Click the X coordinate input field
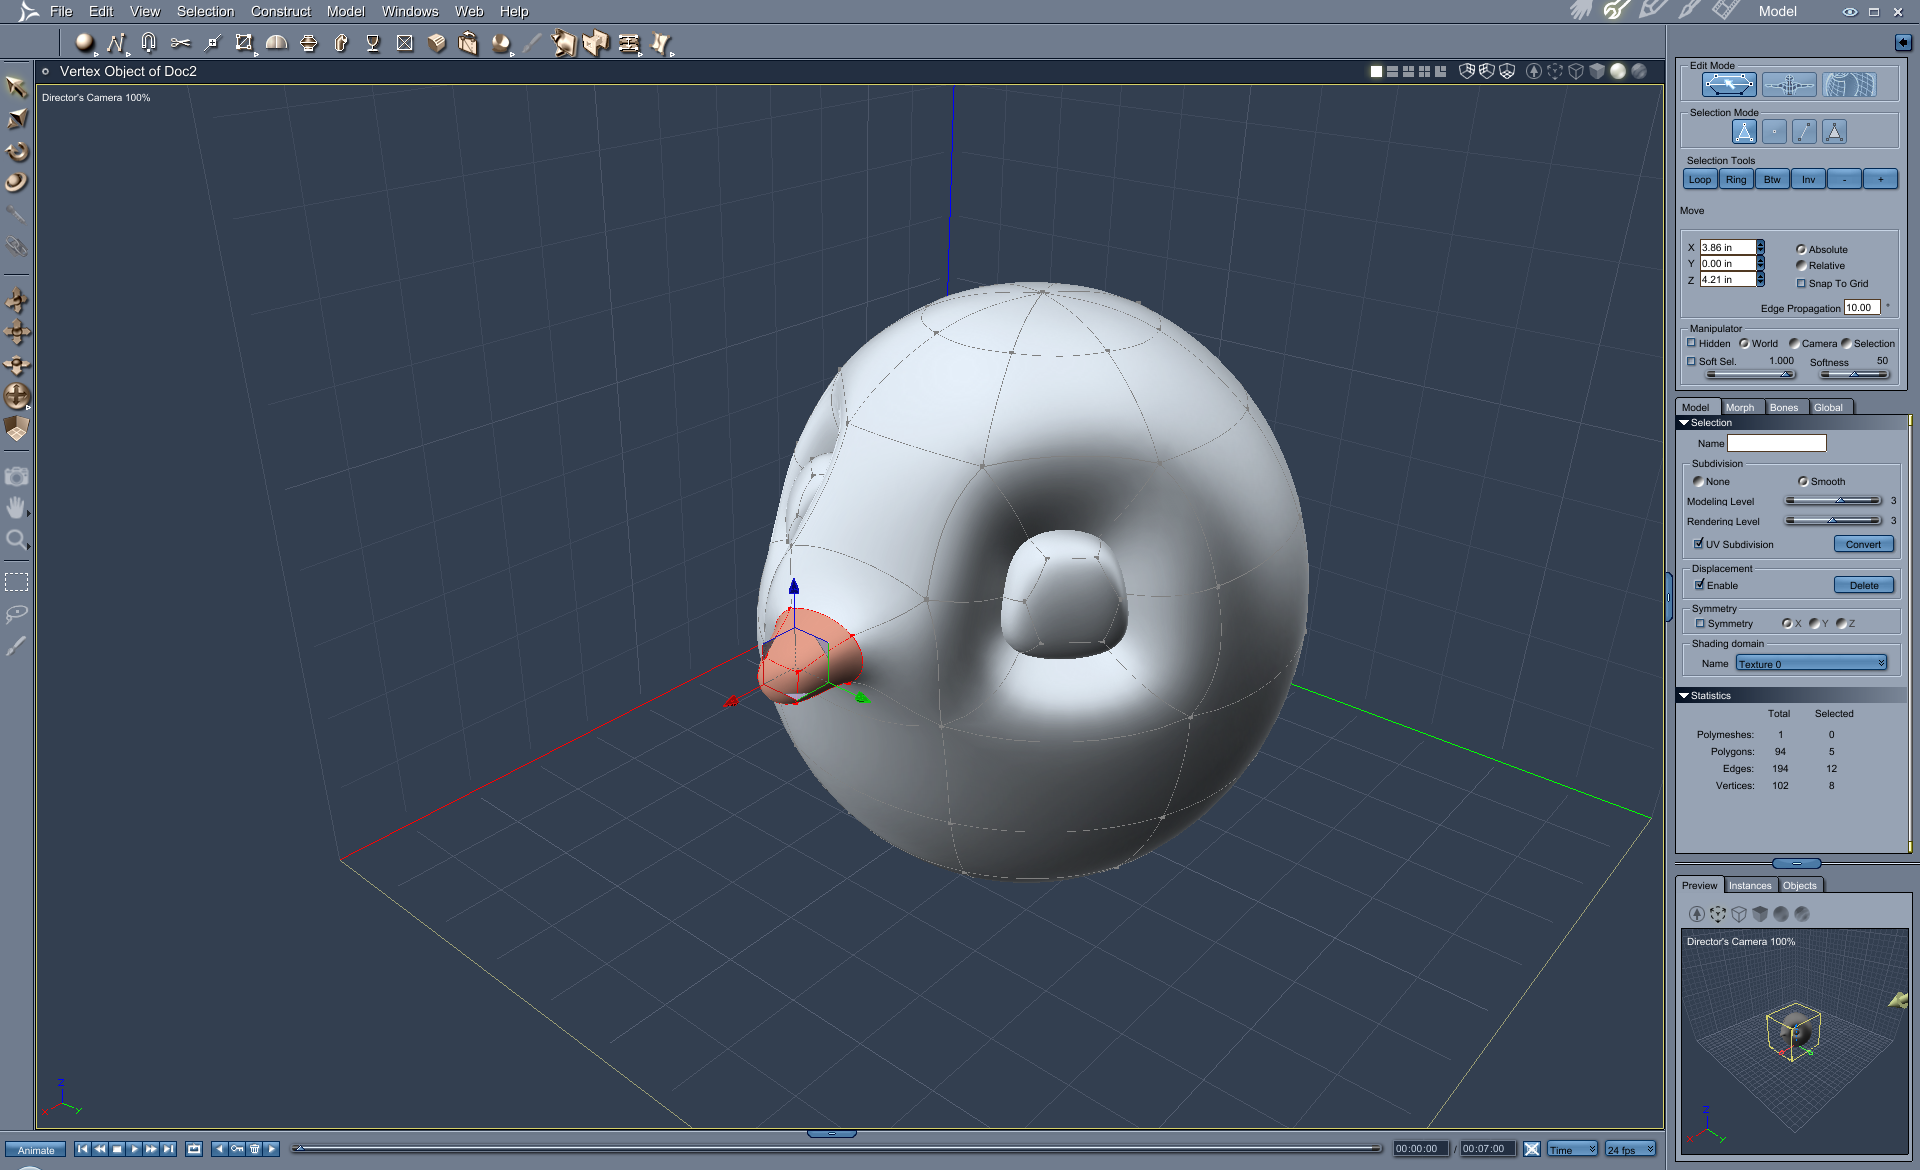The image size is (1920, 1170). pos(1727,247)
